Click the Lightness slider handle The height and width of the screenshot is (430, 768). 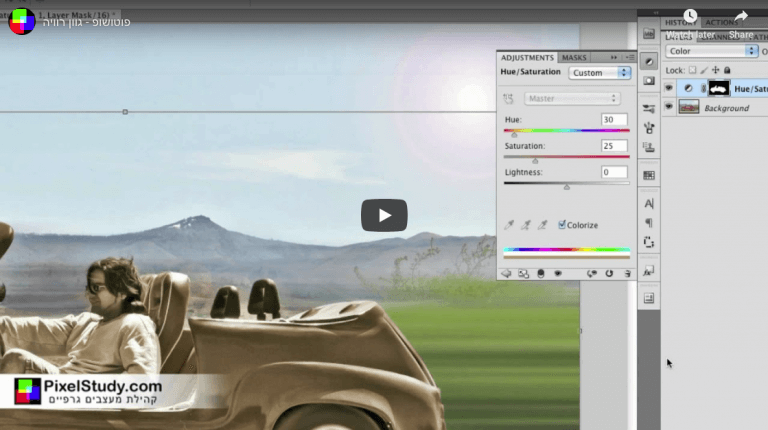(x=567, y=187)
